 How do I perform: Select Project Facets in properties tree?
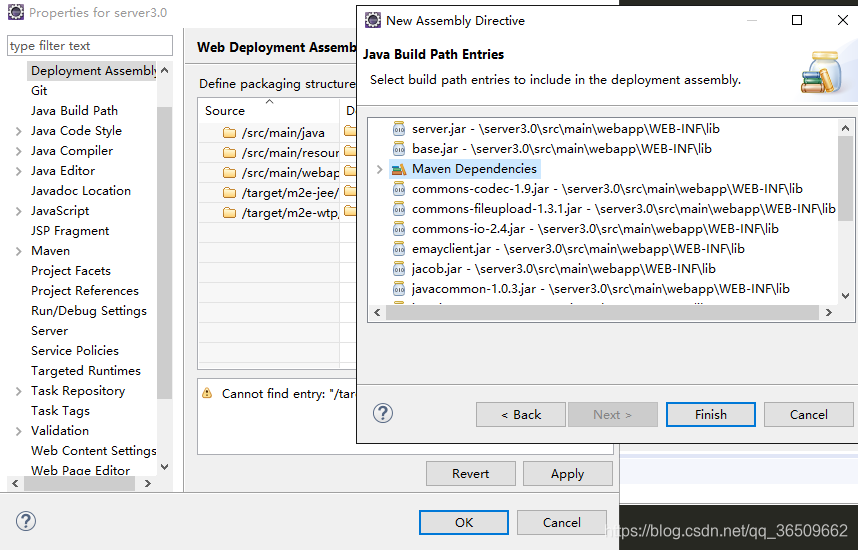[x=71, y=271]
